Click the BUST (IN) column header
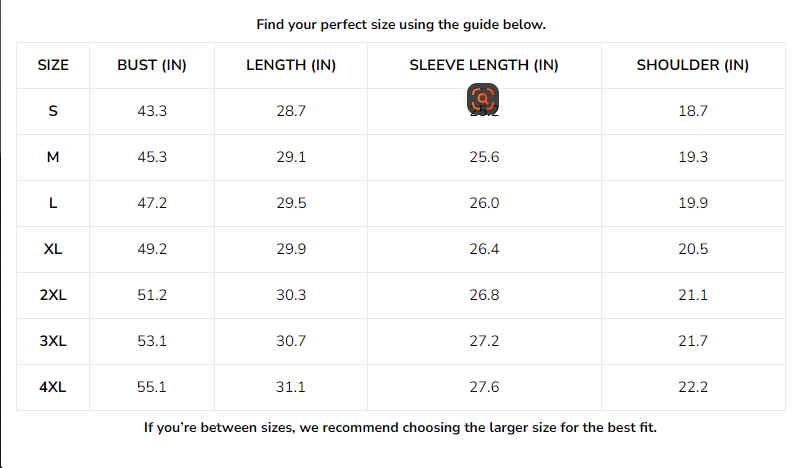The height and width of the screenshot is (468, 797). [152, 66]
